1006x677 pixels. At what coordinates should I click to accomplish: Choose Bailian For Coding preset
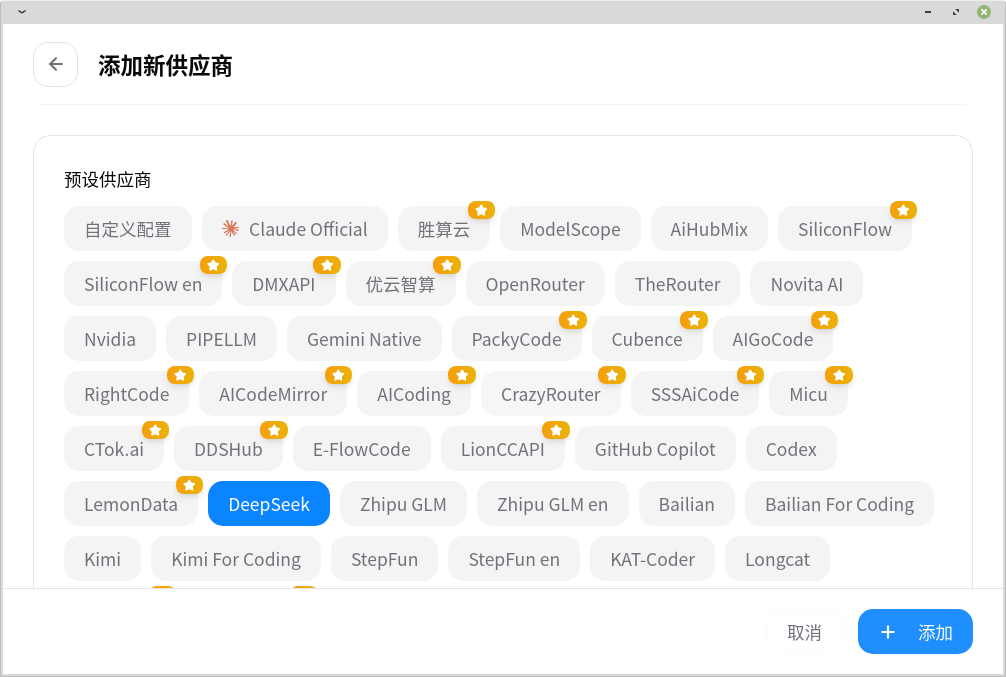click(839, 504)
